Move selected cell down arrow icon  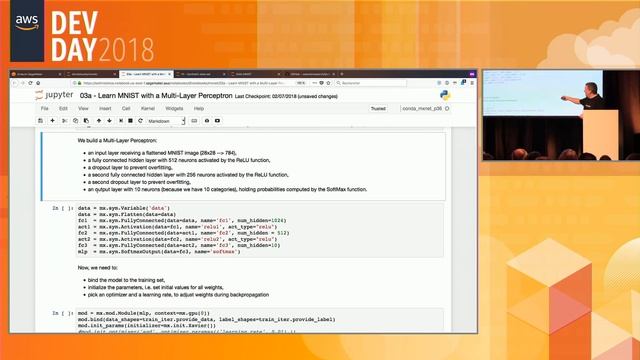(x=109, y=121)
